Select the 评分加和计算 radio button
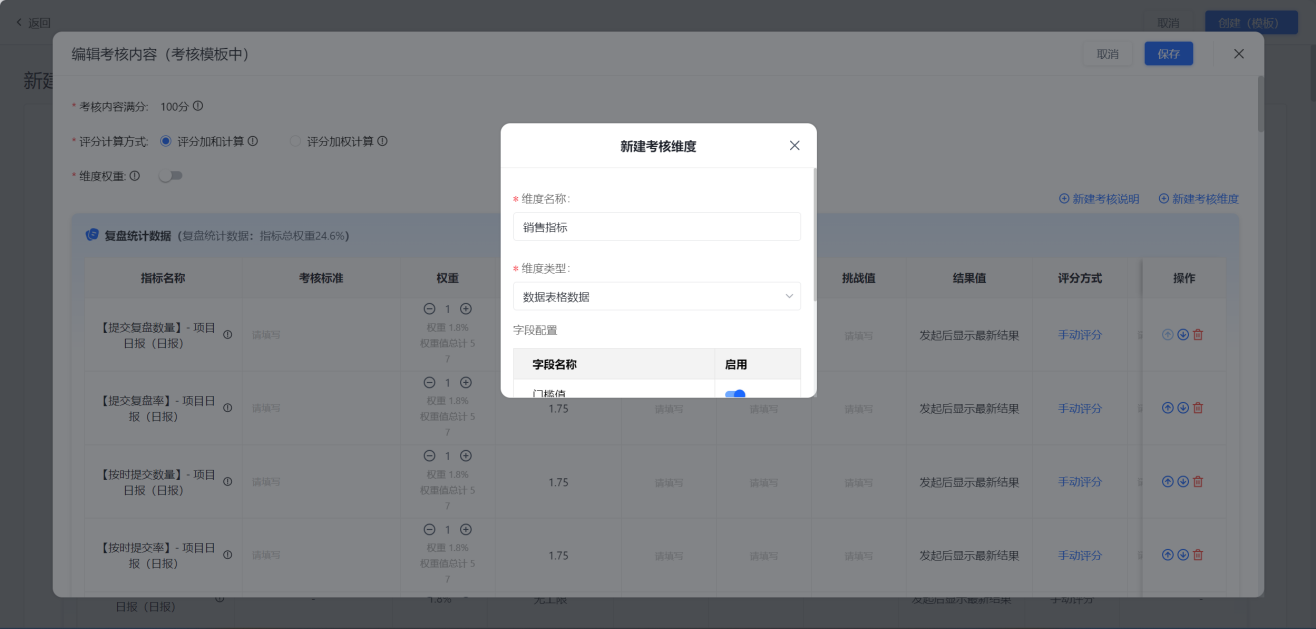 (x=166, y=141)
